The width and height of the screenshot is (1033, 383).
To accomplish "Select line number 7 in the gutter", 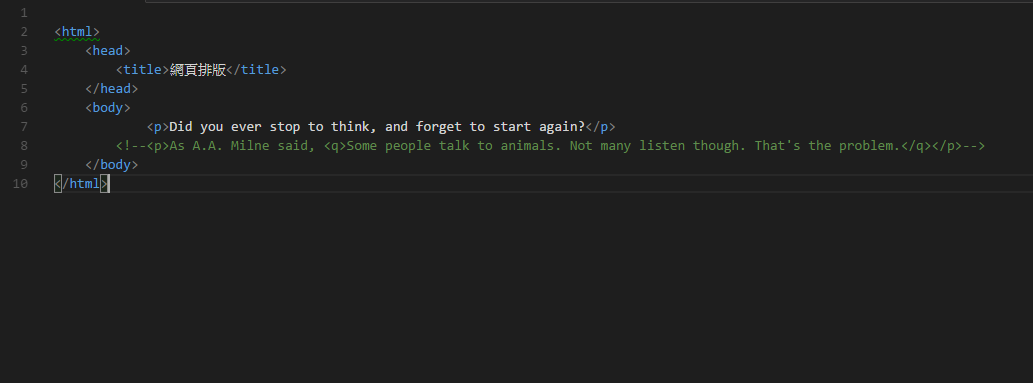I will click(x=24, y=127).
